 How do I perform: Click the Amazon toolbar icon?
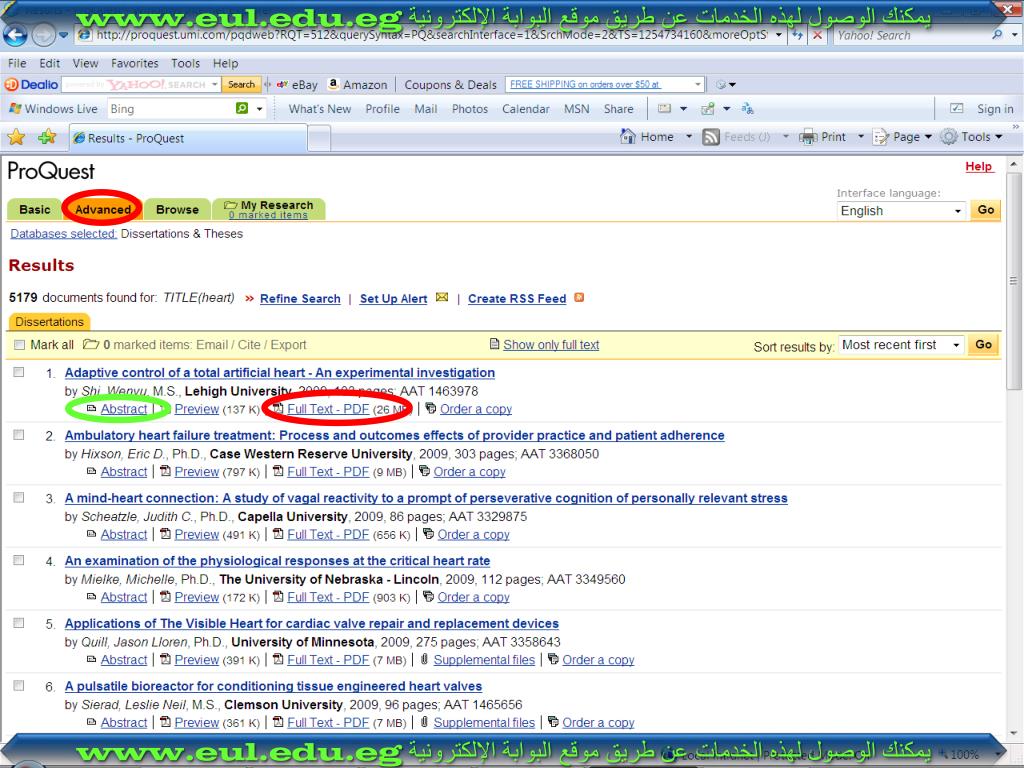(x=334, y=84)
